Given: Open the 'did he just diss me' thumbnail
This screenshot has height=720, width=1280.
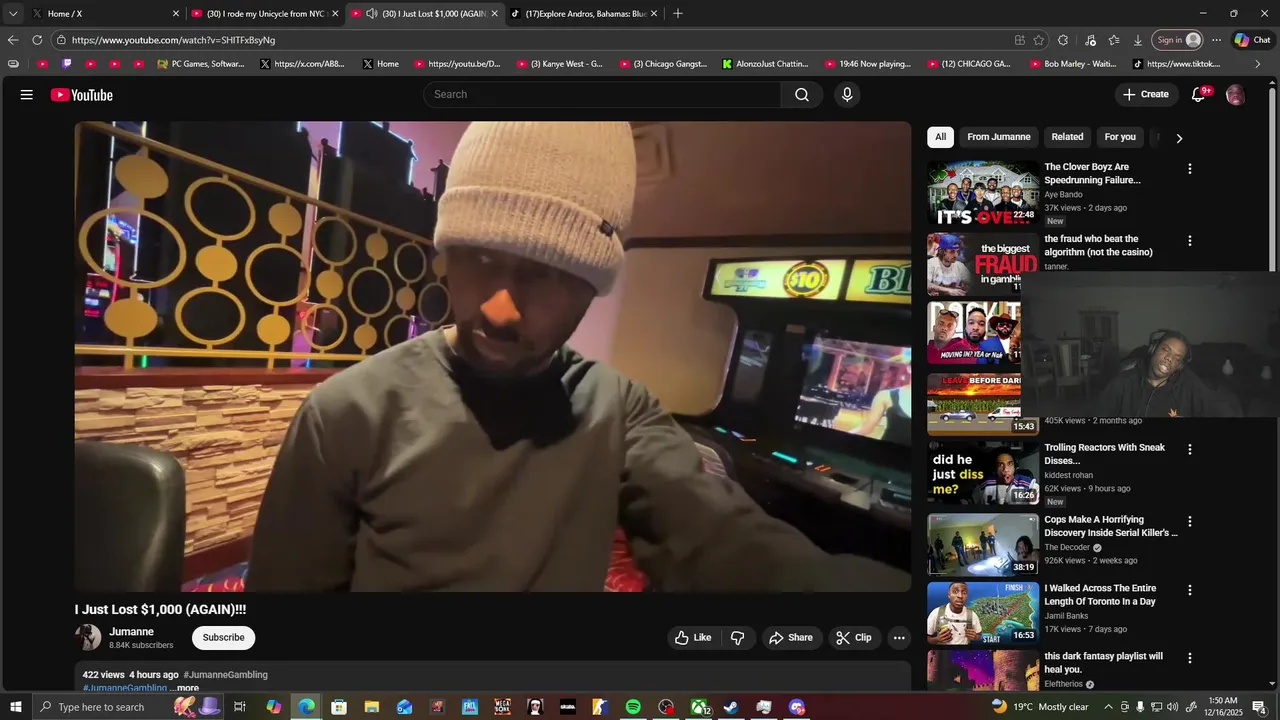Looking at the screenshot, I should coord(982,474).
